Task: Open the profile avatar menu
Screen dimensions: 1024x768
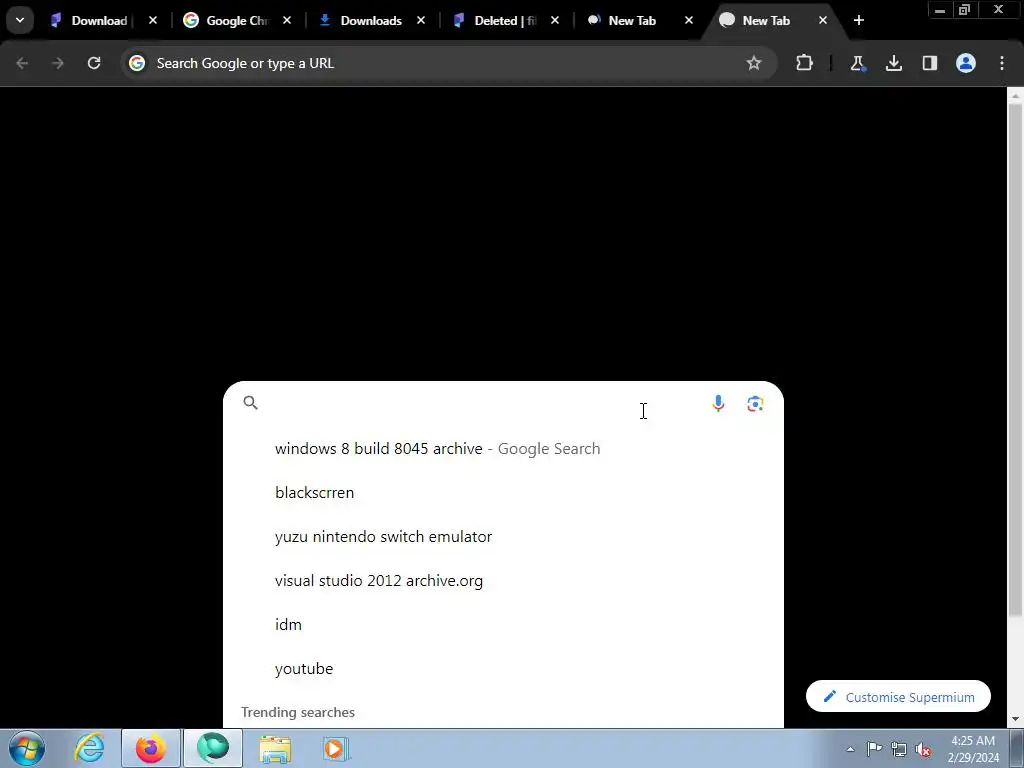Action: tap(966, 63)
